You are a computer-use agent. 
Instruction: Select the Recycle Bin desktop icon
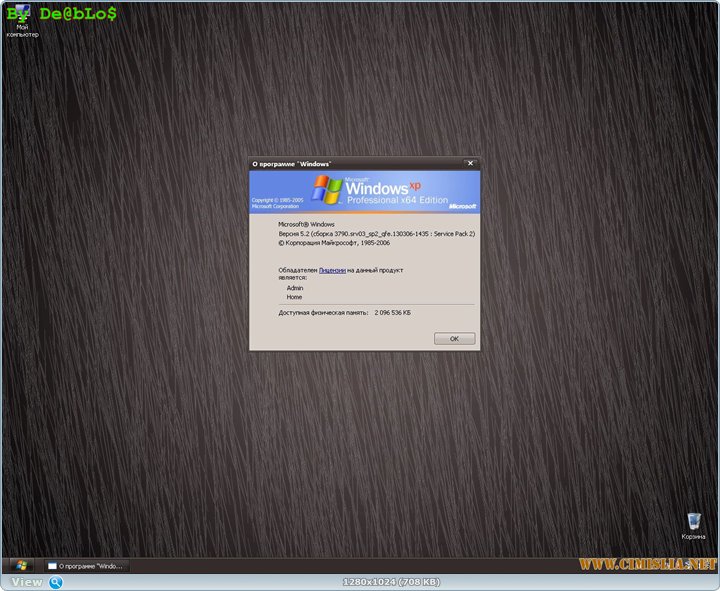click(x=693, y=526)
